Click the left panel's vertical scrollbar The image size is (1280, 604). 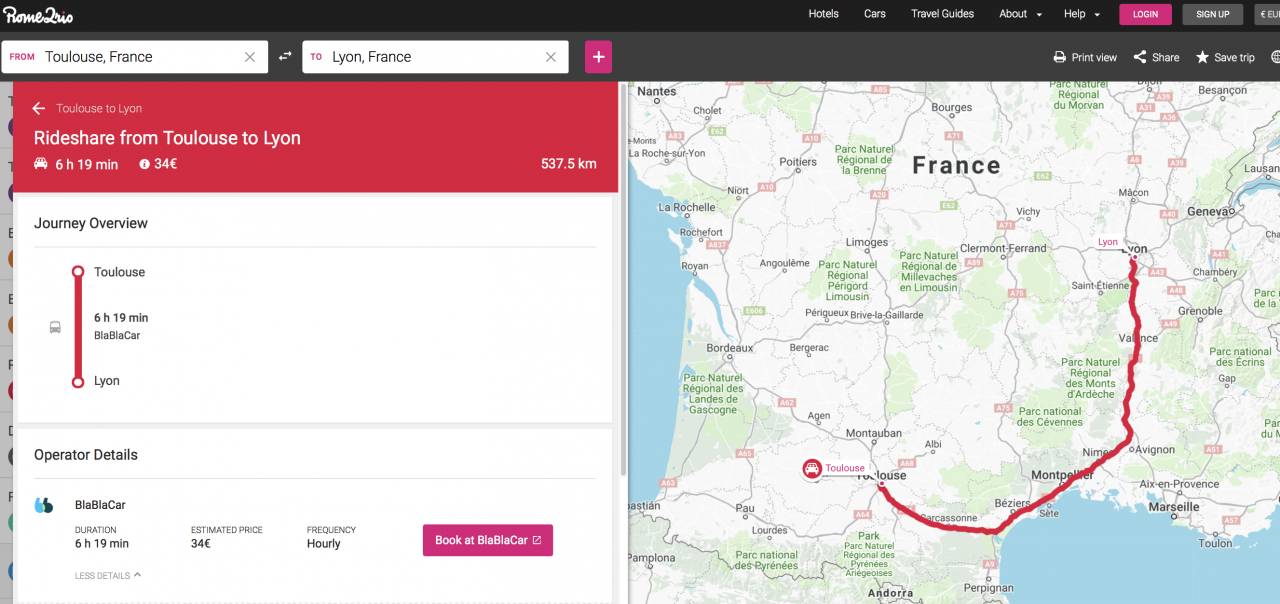(x=623, y=280)
